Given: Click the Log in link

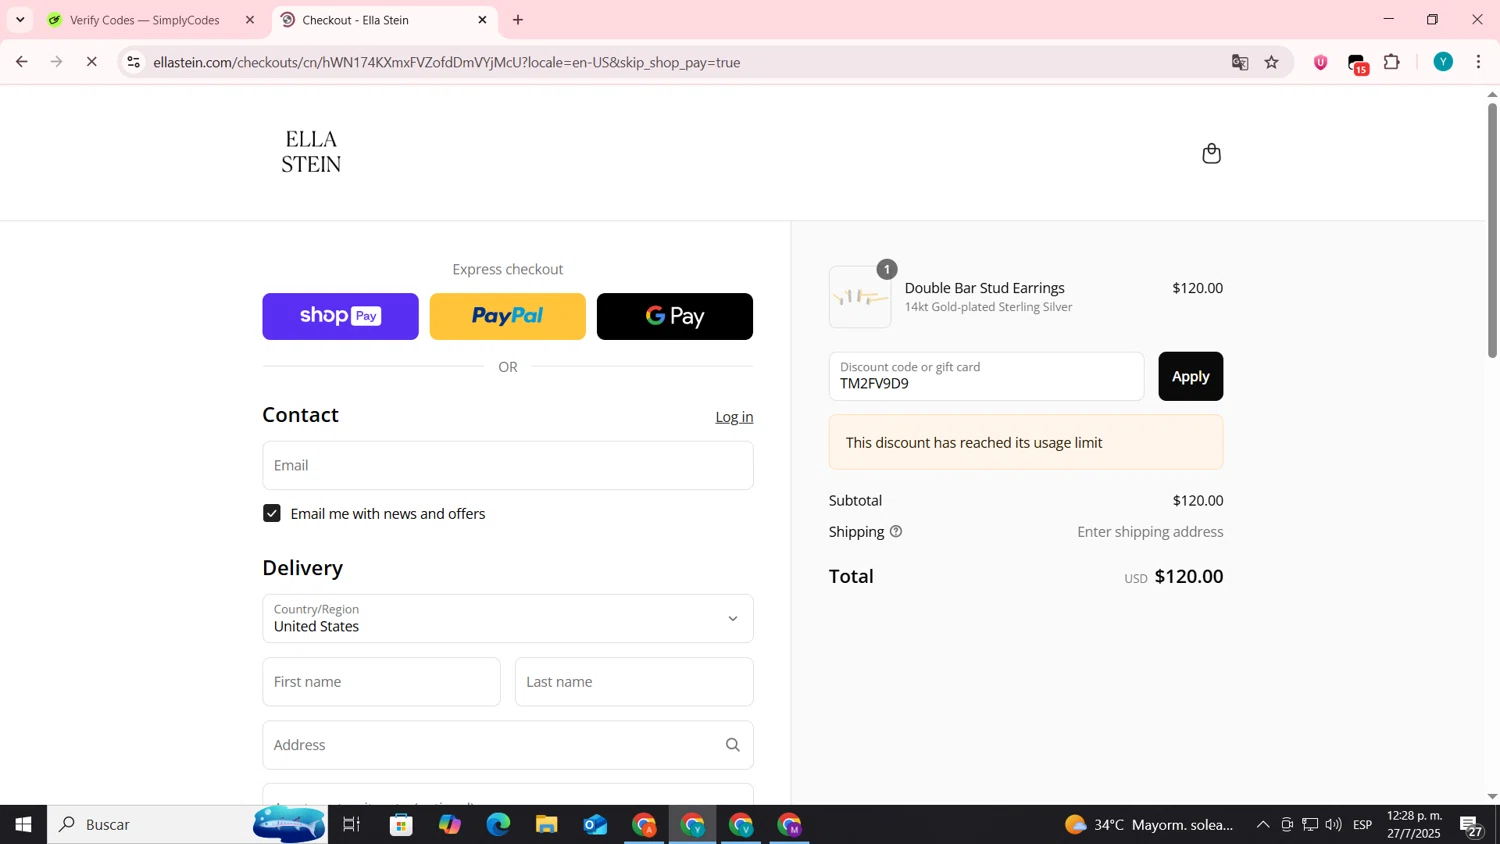Looking at the screenshot, I should pyautogui.click(x=734, y=417).
